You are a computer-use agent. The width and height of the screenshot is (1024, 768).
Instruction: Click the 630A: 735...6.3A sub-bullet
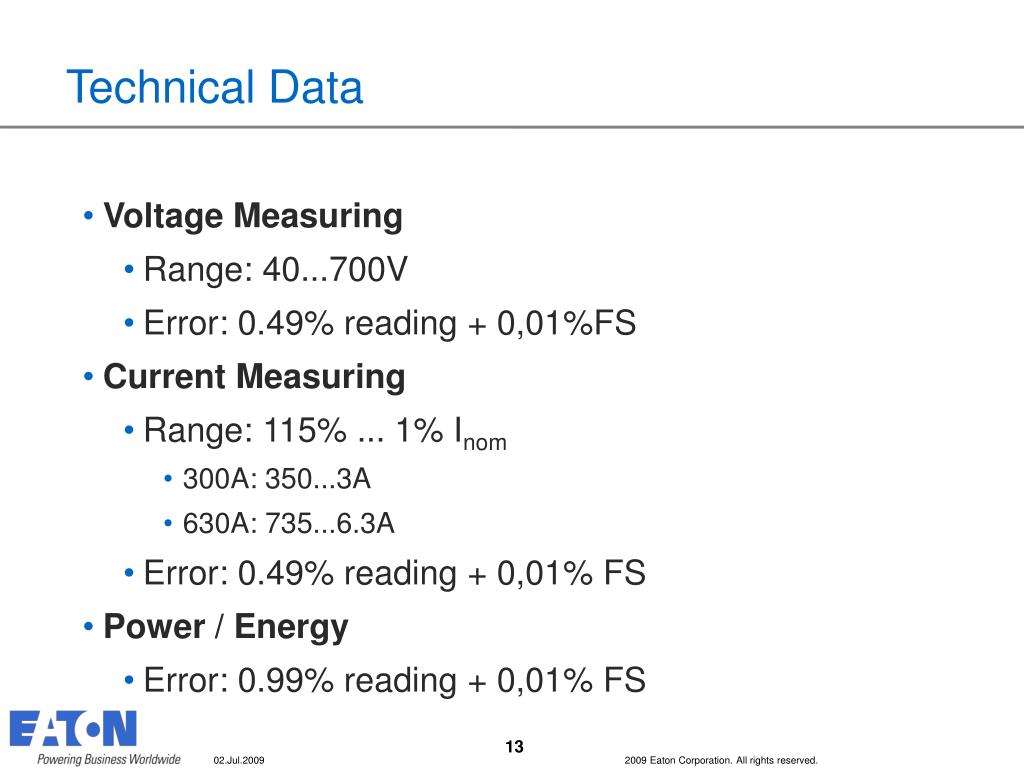point(288,523)
